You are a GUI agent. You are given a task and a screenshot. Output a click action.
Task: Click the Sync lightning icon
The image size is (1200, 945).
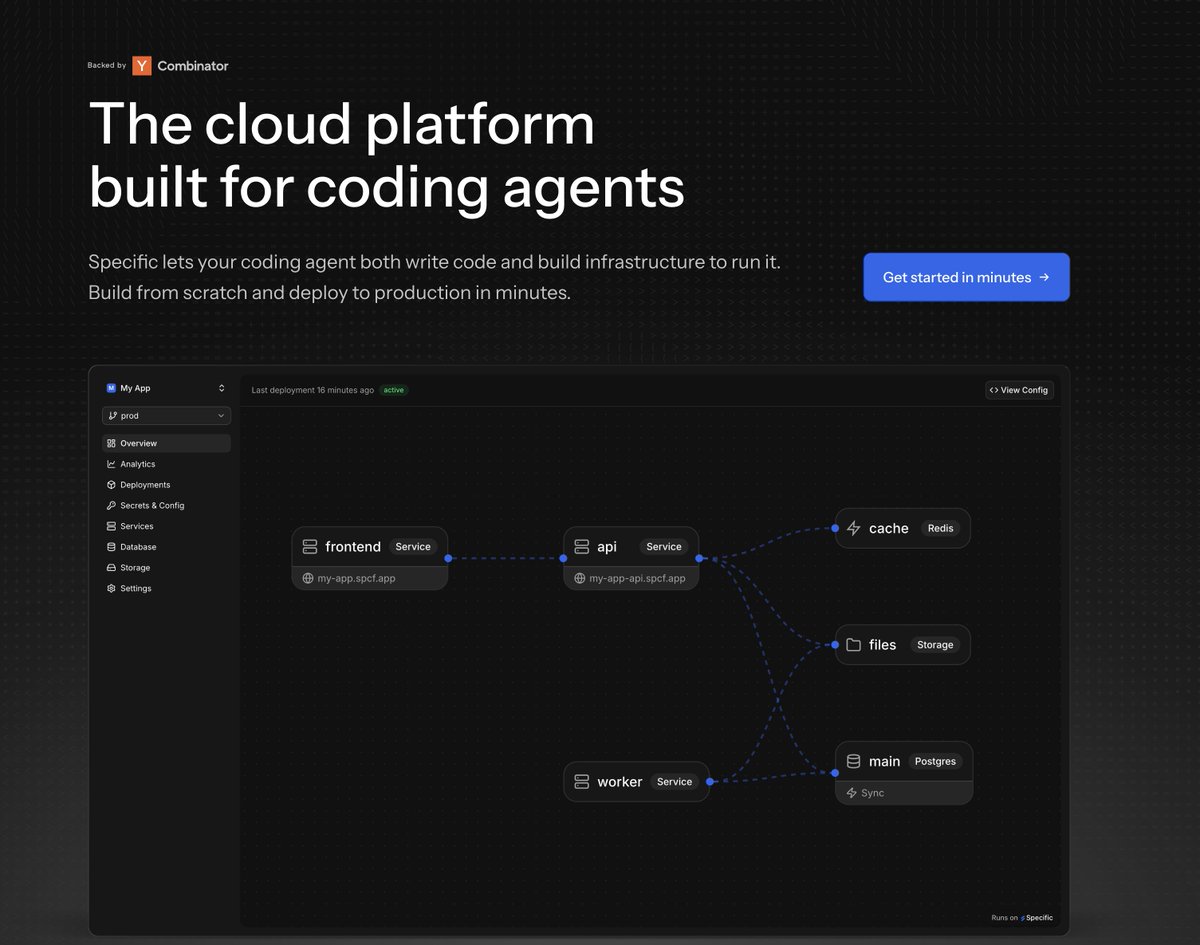852,793
